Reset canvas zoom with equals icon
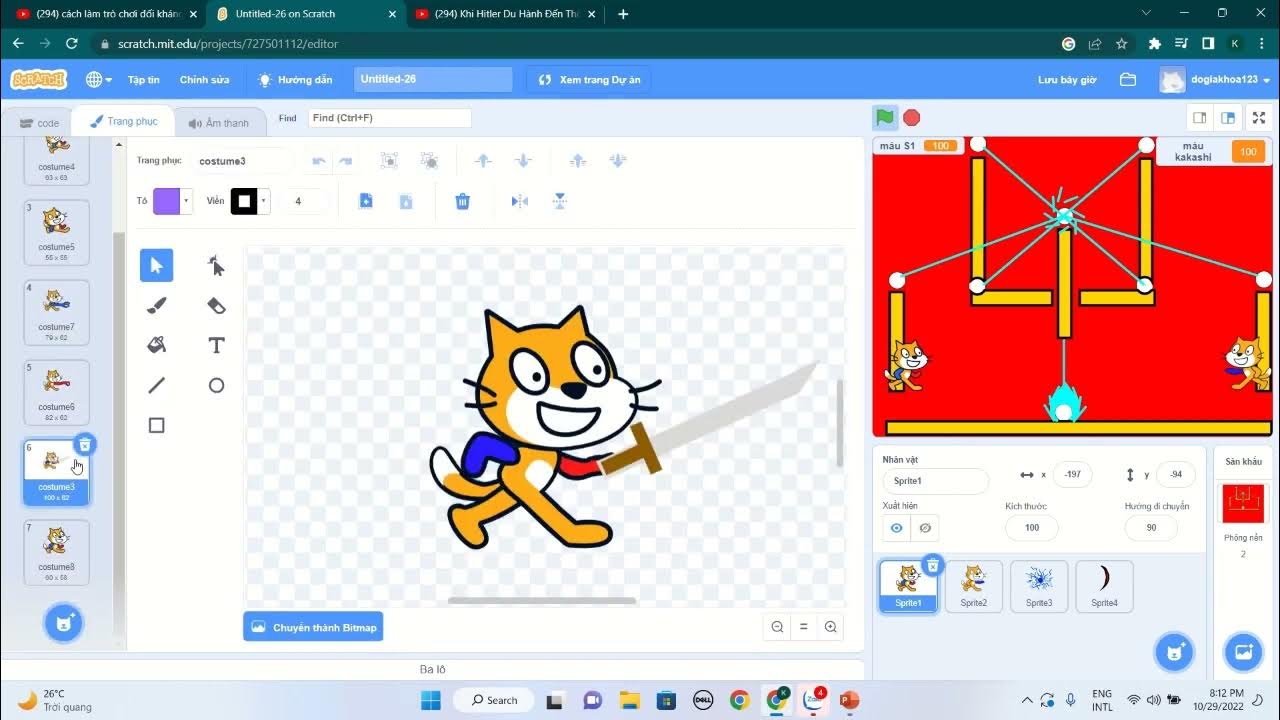 (803, 627)
